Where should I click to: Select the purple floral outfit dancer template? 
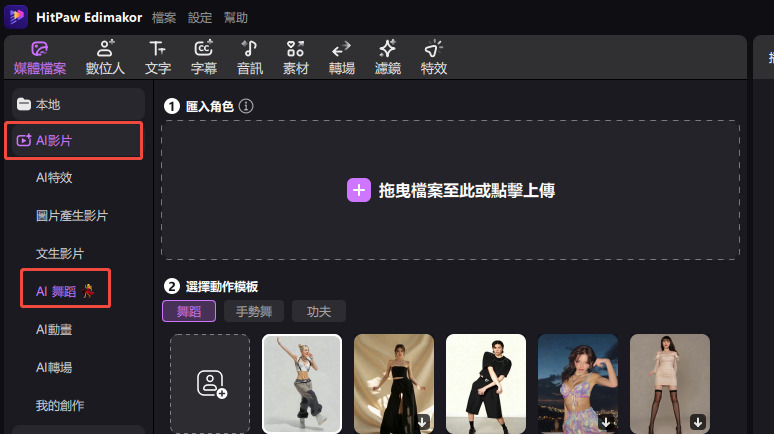pos(578,384)
